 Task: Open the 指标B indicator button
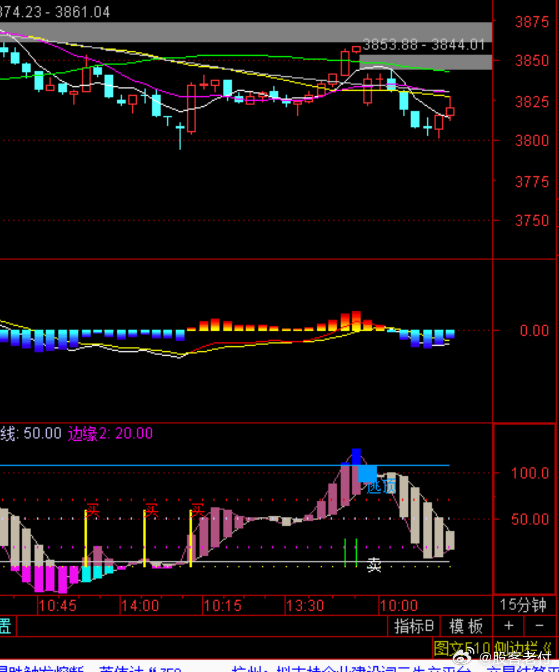pyautogui.click(x=414, y=626)
